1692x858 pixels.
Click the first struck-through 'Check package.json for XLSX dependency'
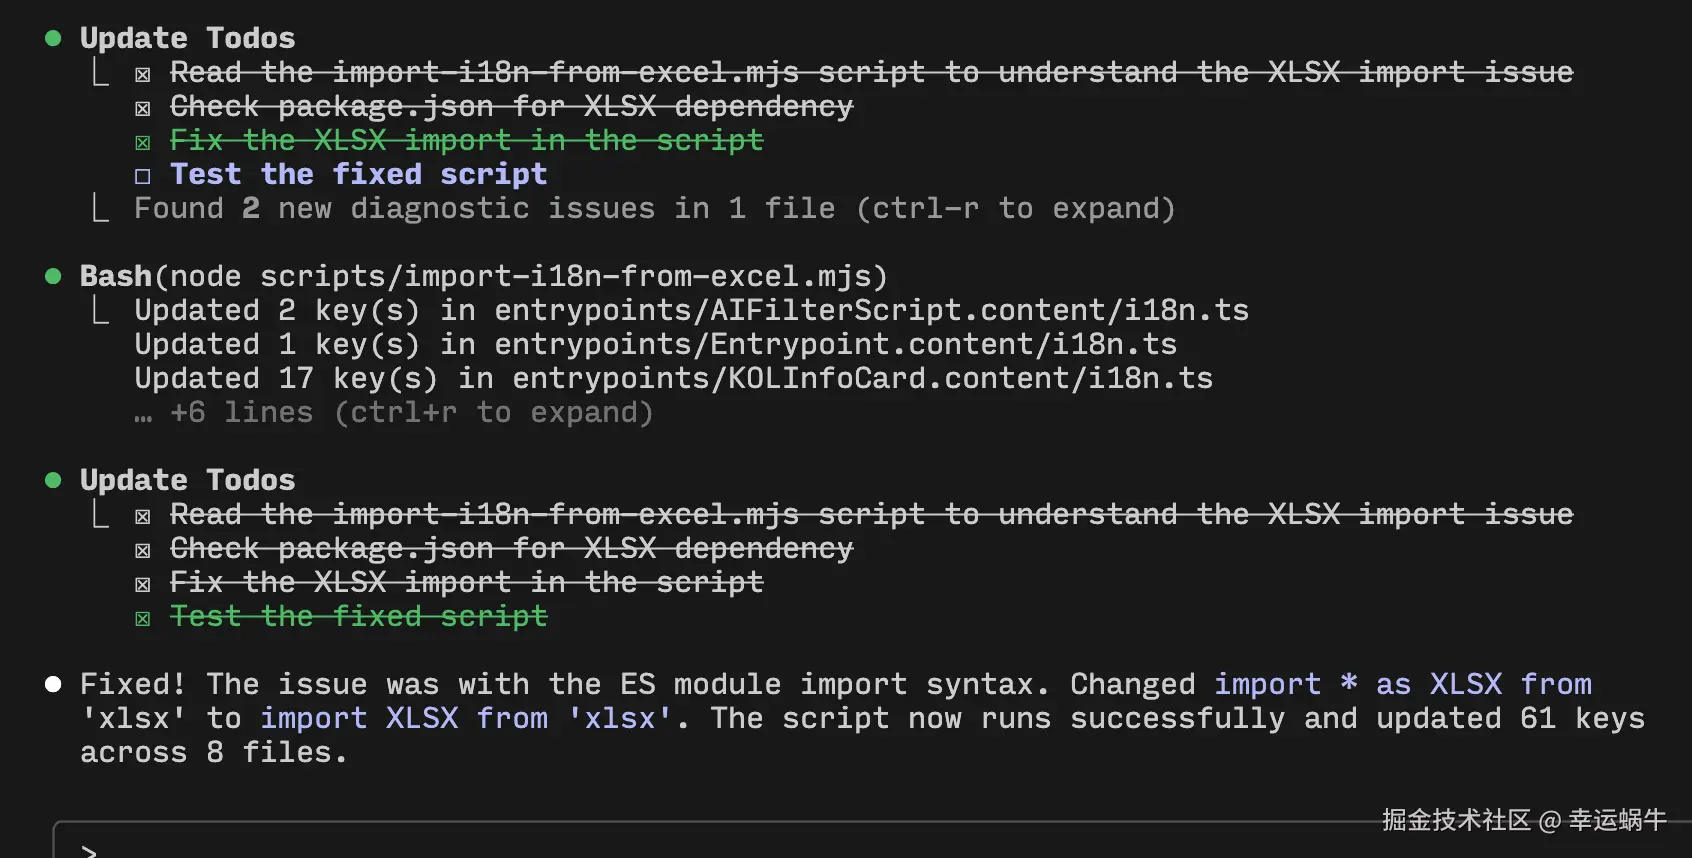[512, 106]
